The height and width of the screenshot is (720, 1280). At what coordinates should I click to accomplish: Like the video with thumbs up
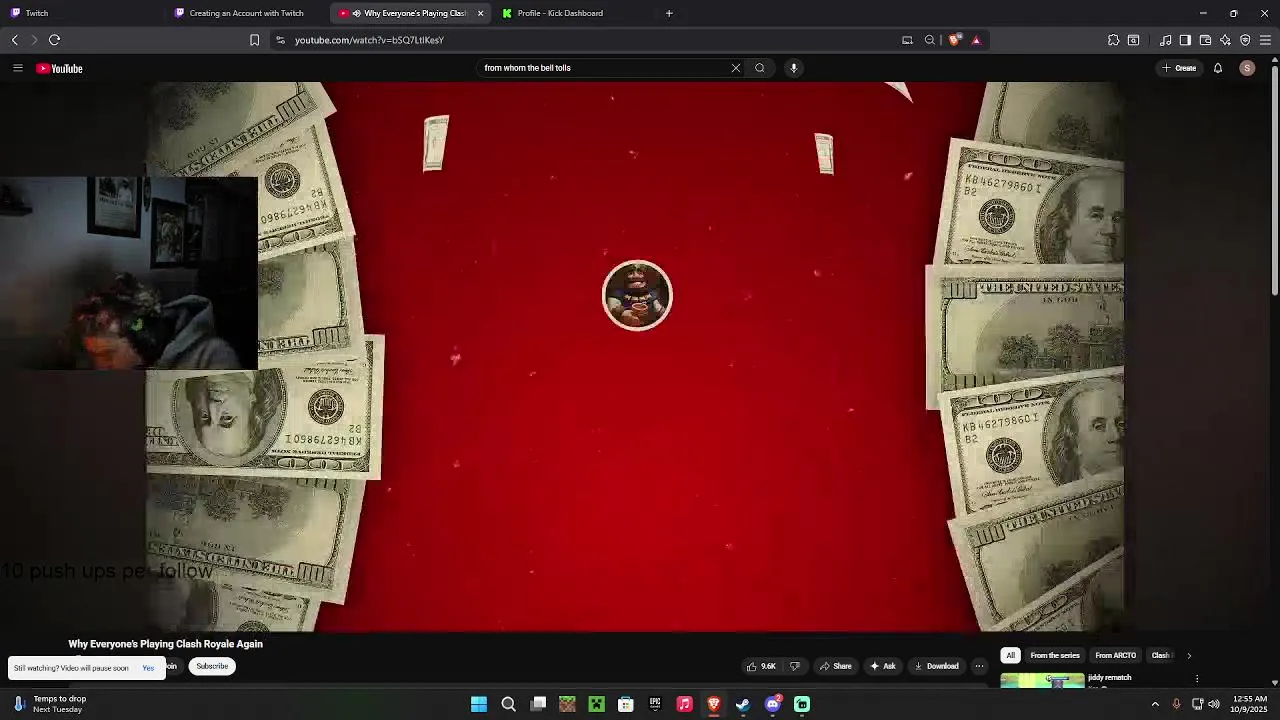point(761,666)
